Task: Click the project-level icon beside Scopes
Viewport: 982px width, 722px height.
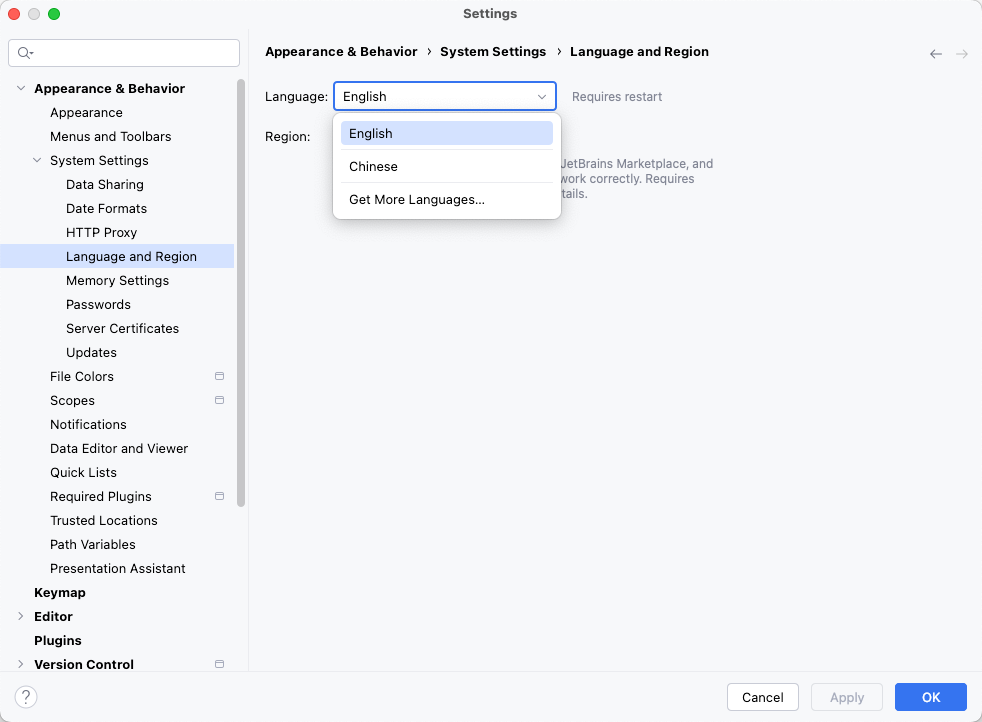Action: (219, 400)
